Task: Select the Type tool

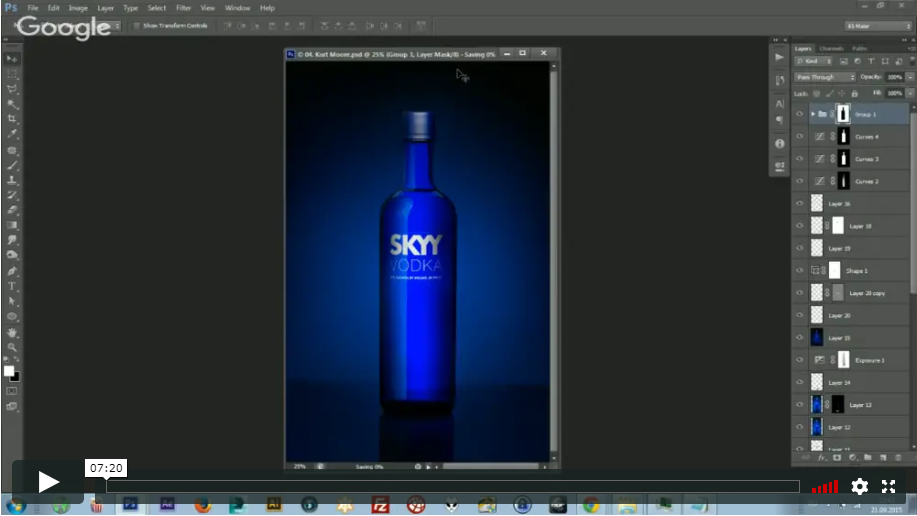Action: point(12,286)
